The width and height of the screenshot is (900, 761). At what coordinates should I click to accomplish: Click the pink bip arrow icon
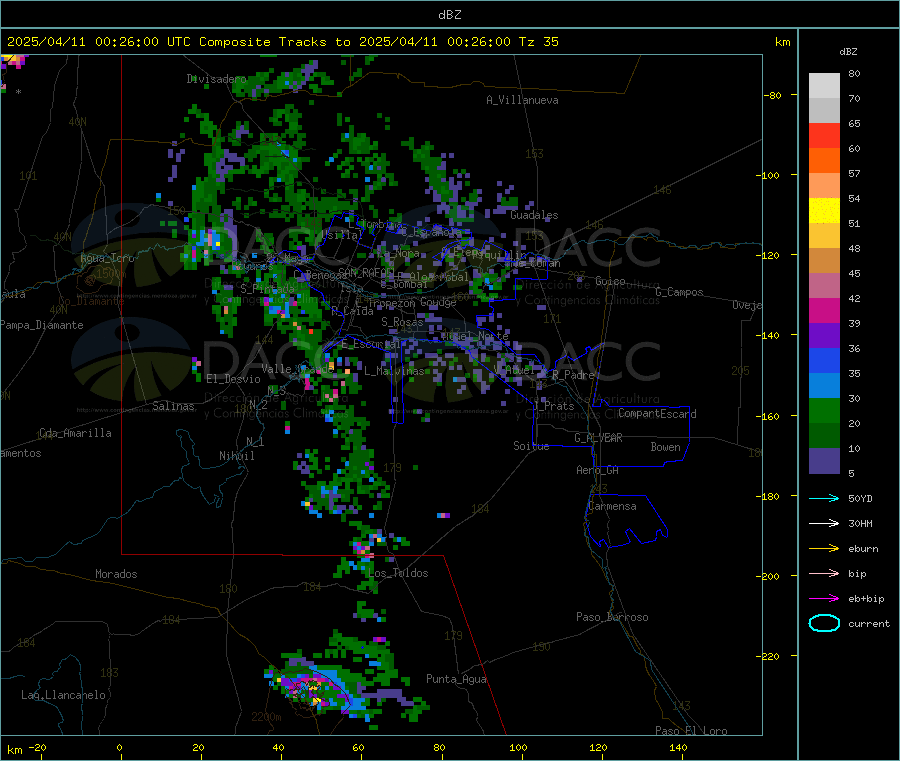click(x=824, y=573)
